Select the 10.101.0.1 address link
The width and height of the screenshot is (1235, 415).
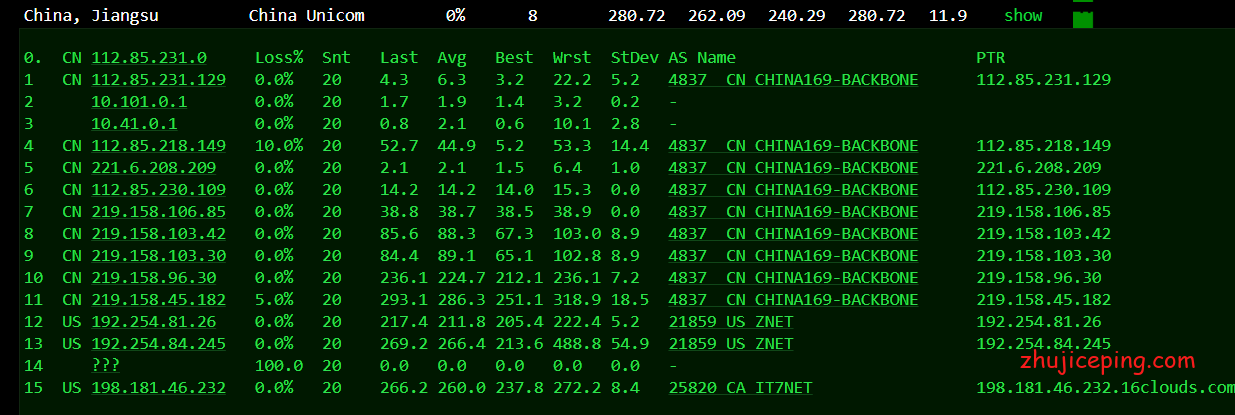(x=138, y=102)
